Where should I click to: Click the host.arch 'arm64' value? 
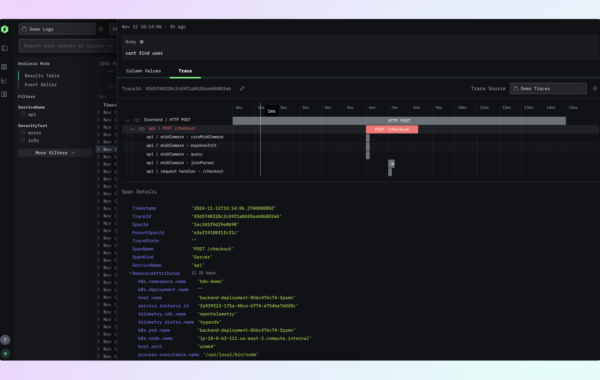[207, 346]
